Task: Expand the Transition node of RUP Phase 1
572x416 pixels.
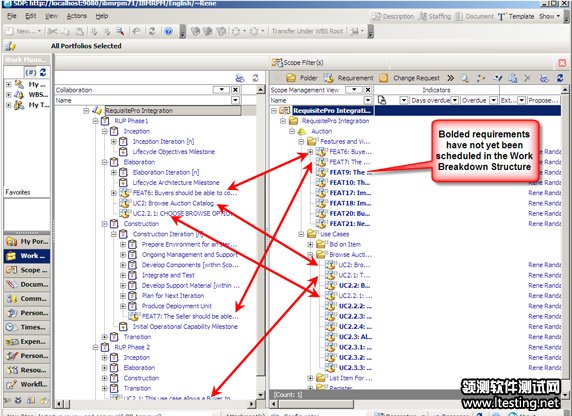Action: click(x=105, y=337)
